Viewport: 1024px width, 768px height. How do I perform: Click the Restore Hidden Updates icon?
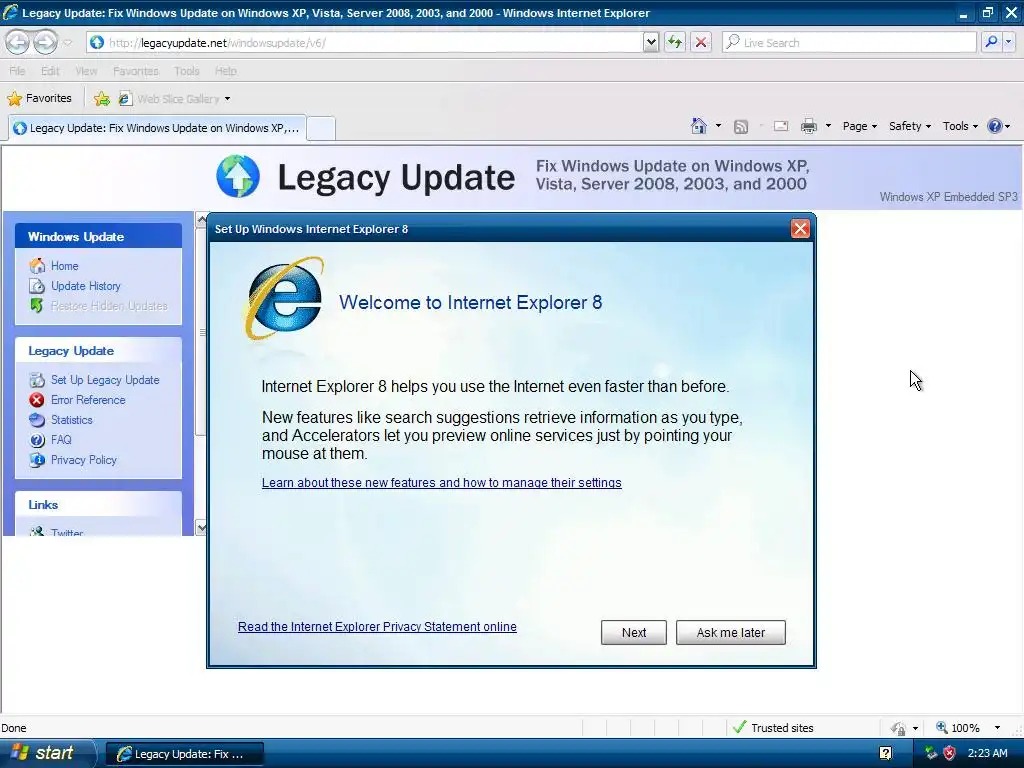(37, 306)
